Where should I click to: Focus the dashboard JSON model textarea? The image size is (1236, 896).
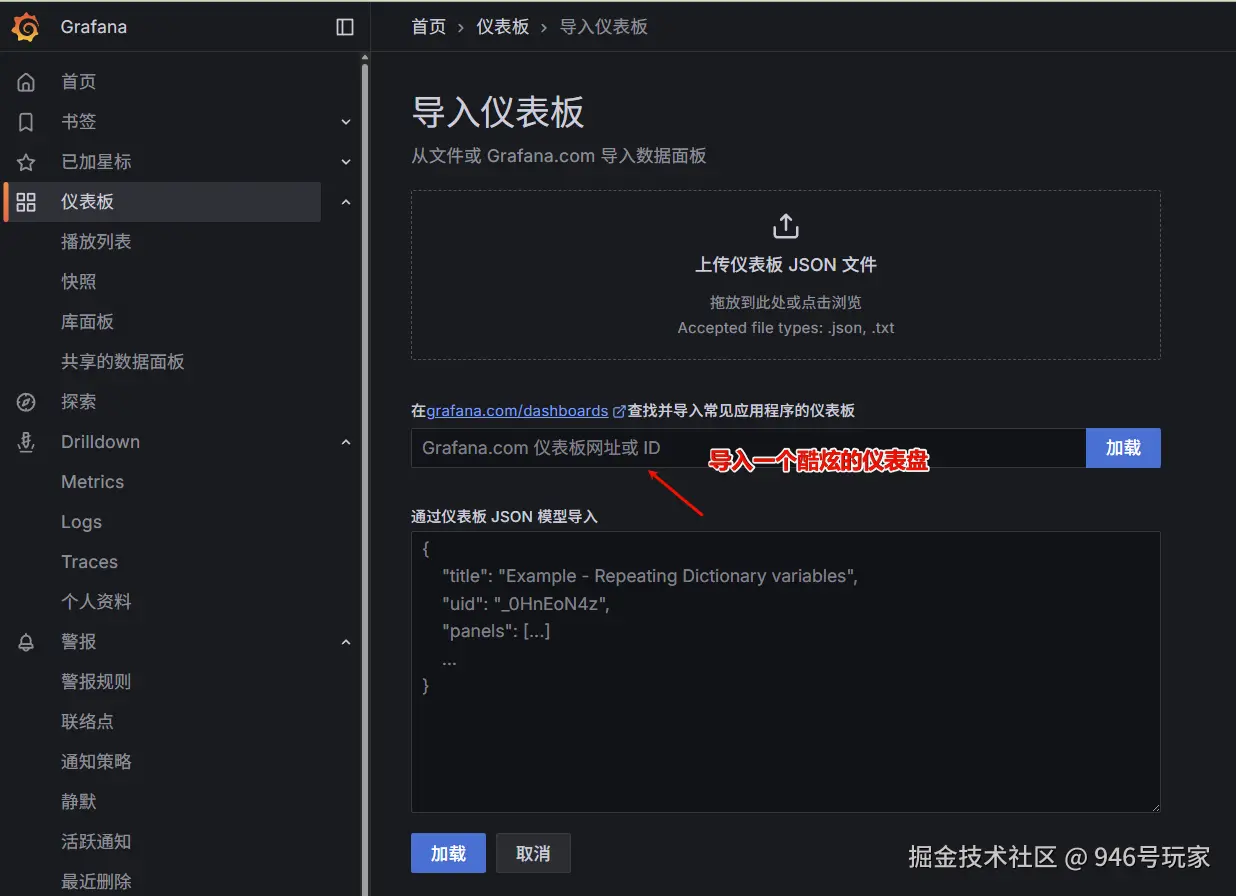786,672
